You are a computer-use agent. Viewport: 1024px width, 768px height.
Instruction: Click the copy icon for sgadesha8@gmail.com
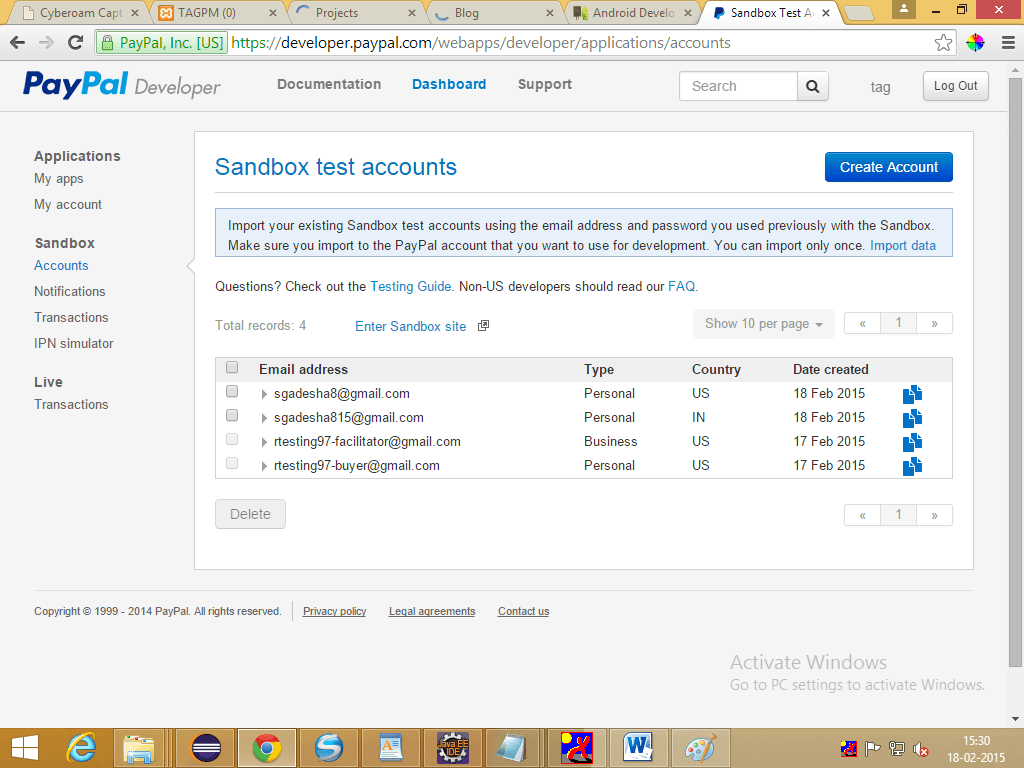[x=912, y=394]
